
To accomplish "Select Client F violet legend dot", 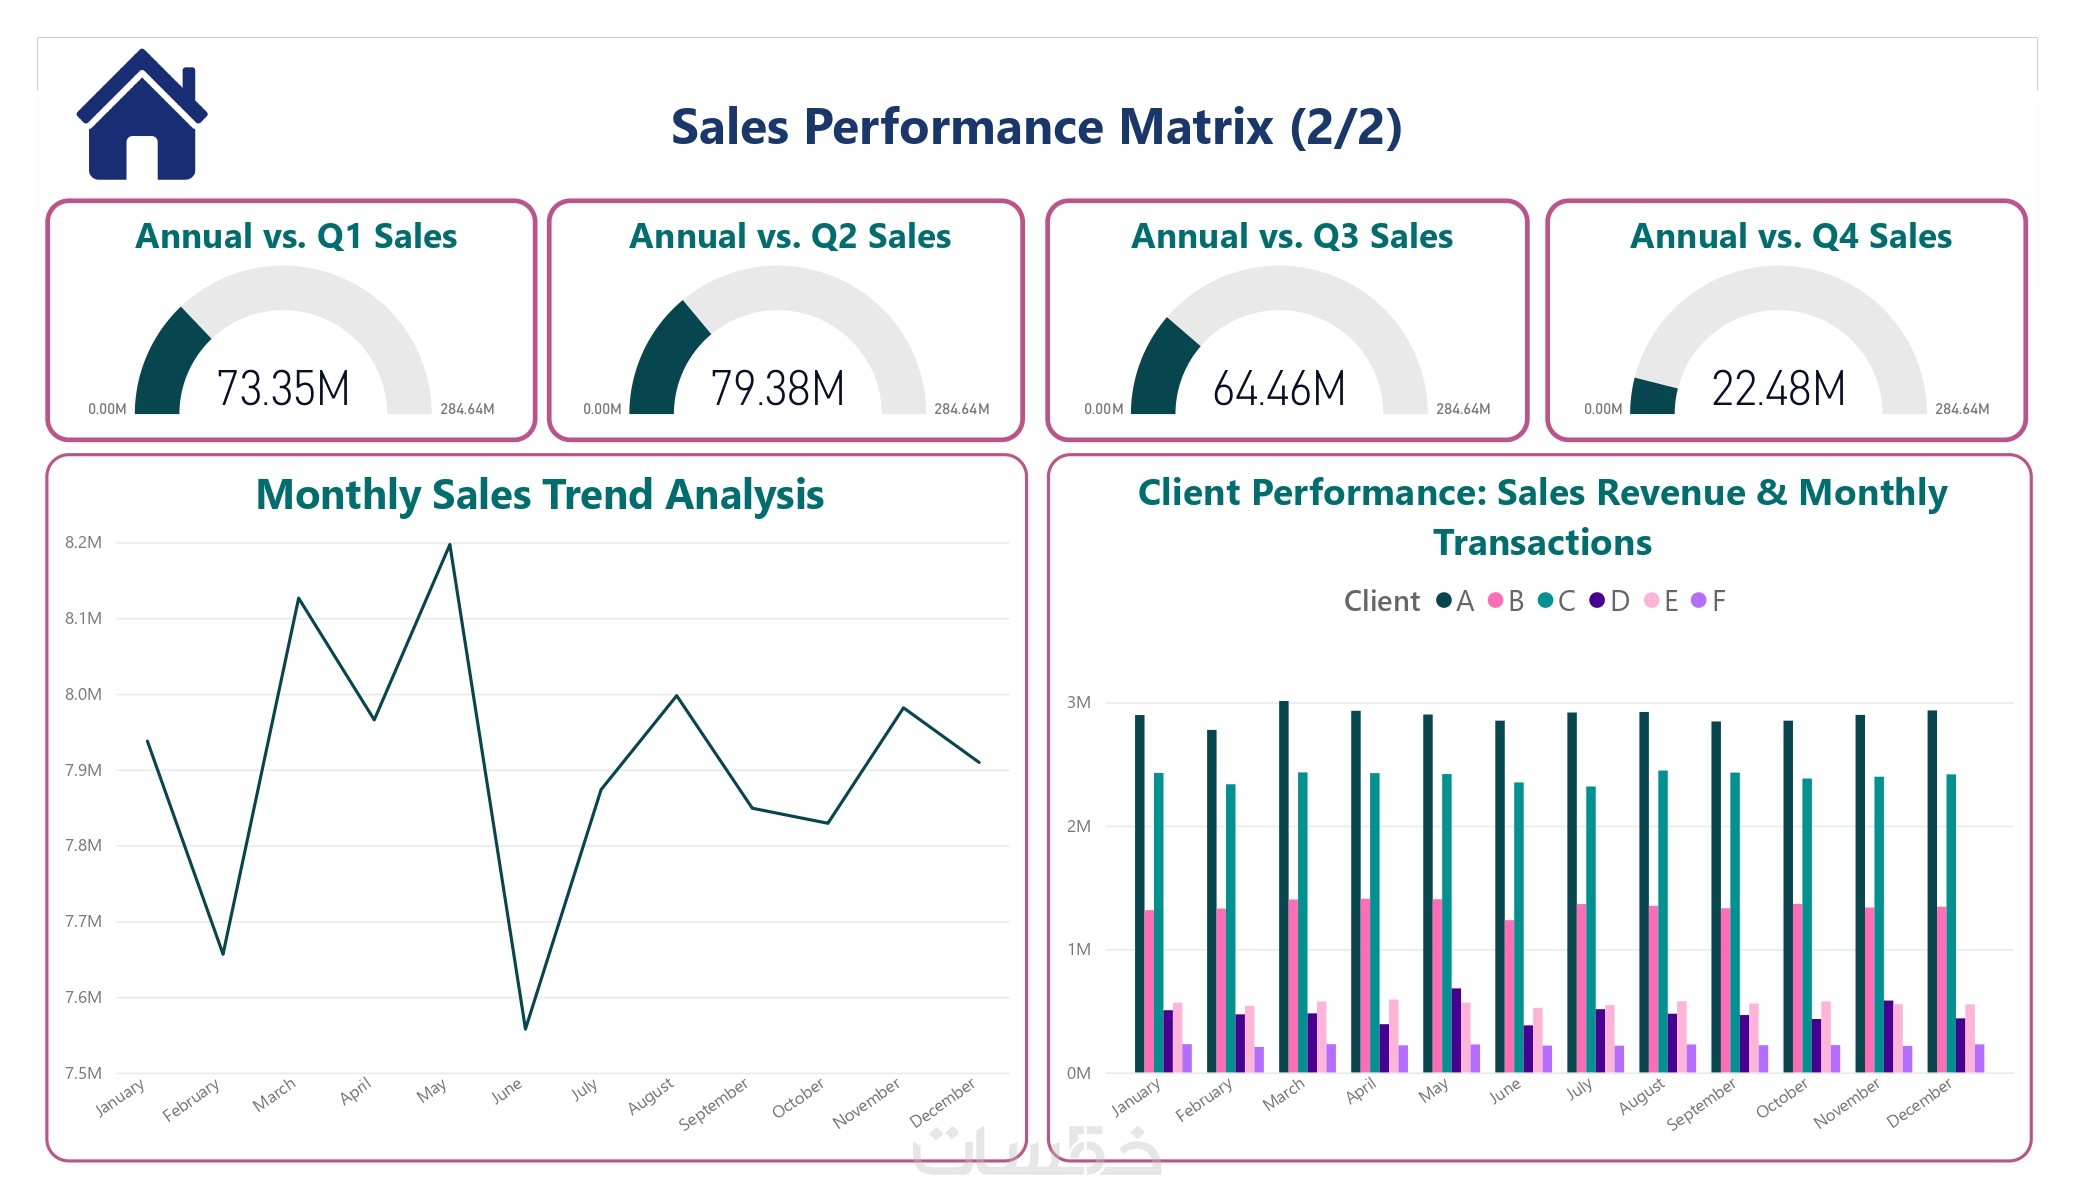I will click(x=1698, y=601).
